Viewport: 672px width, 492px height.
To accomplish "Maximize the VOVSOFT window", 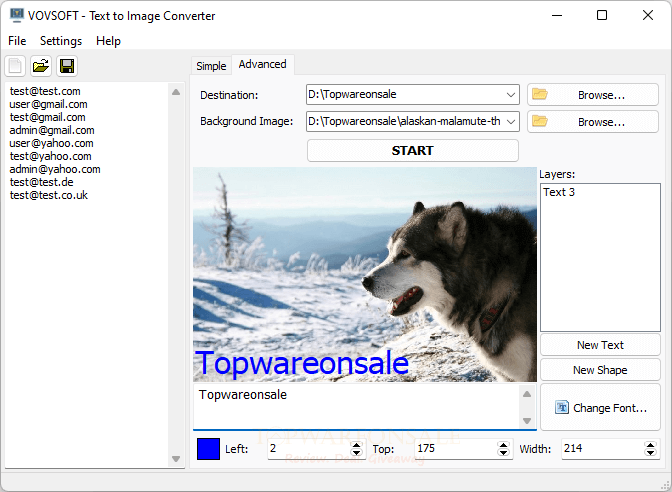I will (602, 15).
